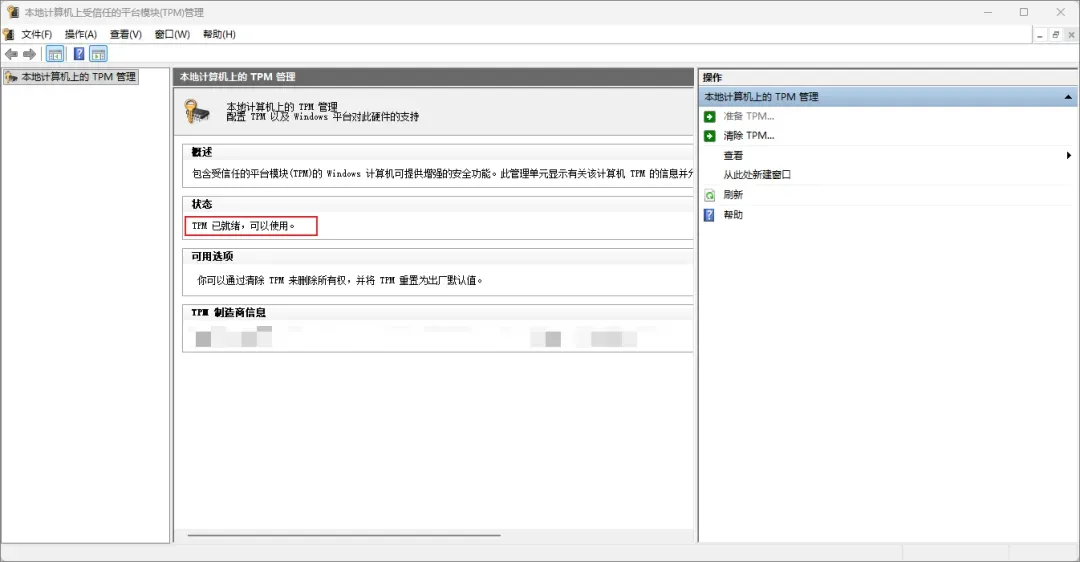Close the inner MMC child window
Image resolution: width=1080 pixels, height=562 pixels.
pyautogui.click(x=1071, y=34)
